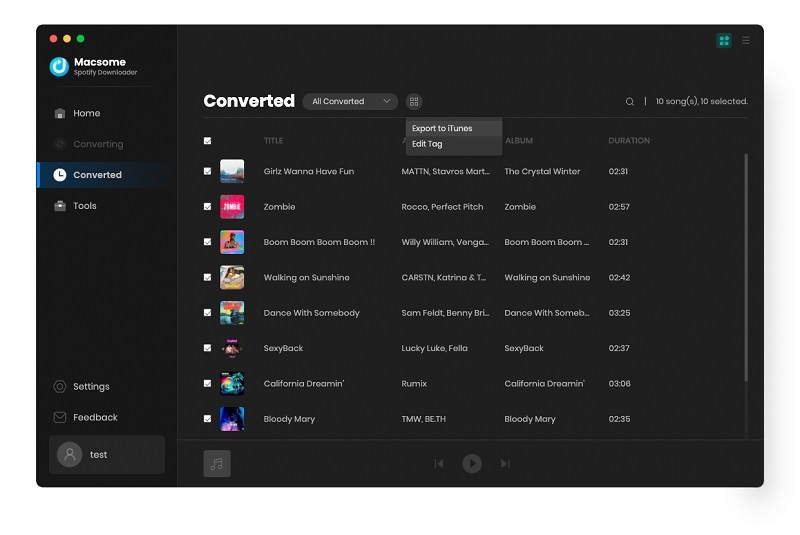Click the vertical scrollbar of song list
Screen dimensions: 800x535
746,267
